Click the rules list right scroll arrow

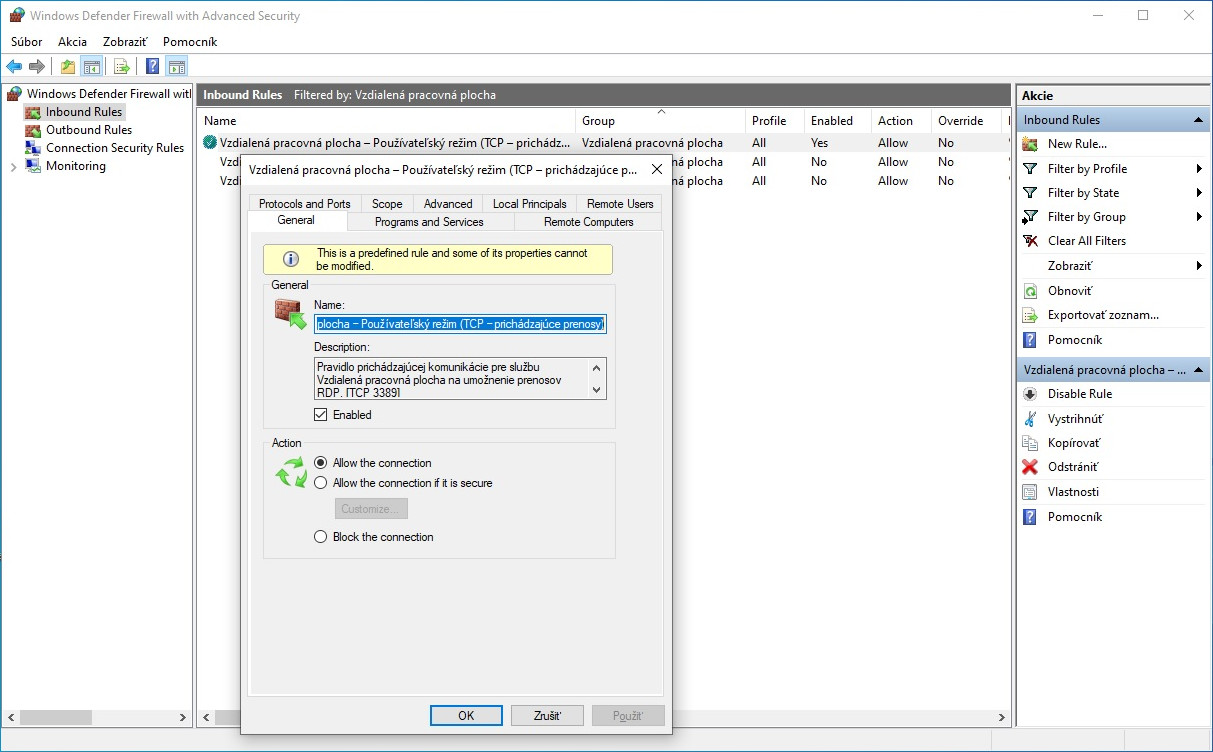pyautogui.click(x=1002, y=717)
